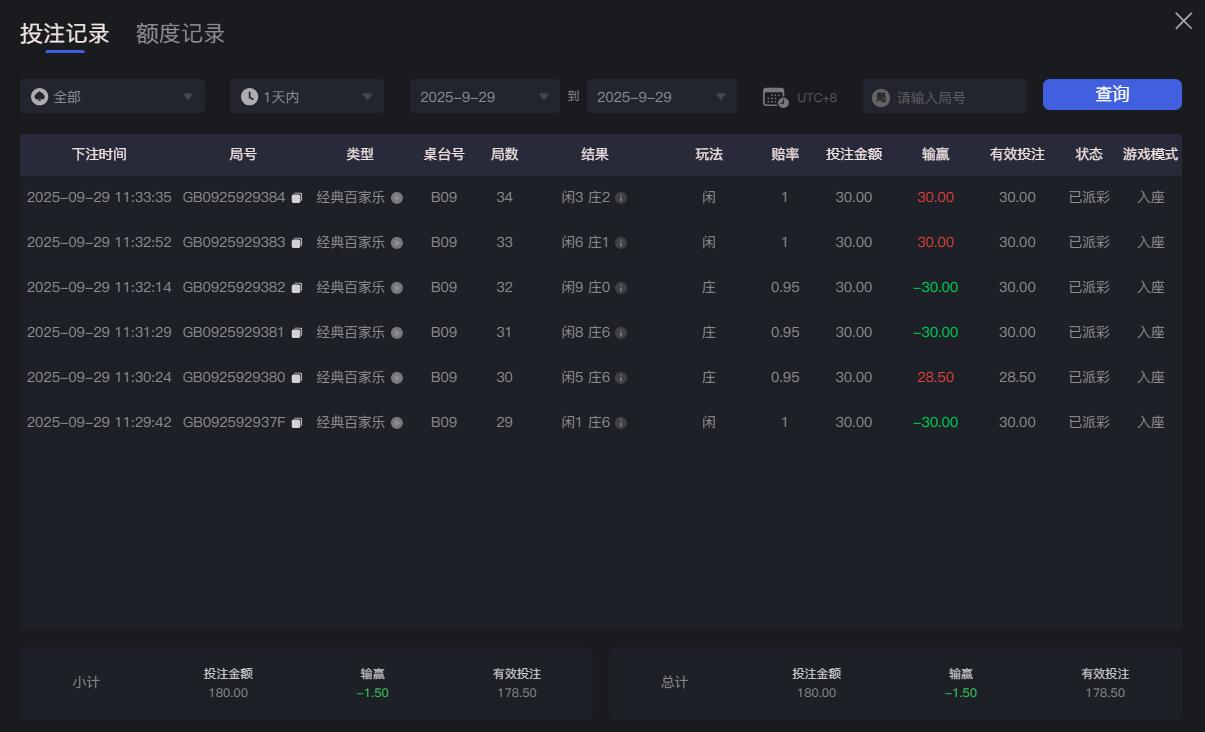Copy the game ID GB092592937F
Image resolution: width=1205 pixels, height=732 pixels.
coord(296,422)
